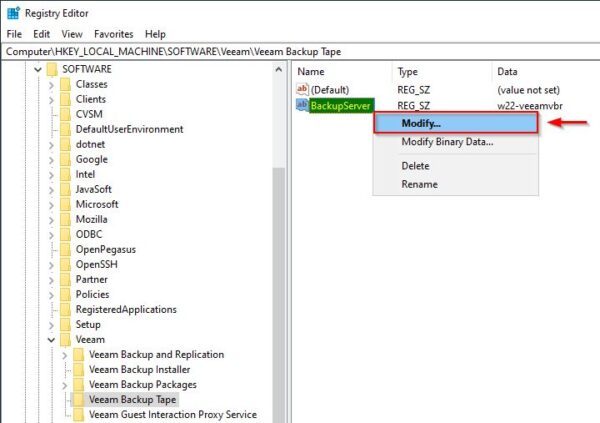Expand the Classes key

[51, 85]
